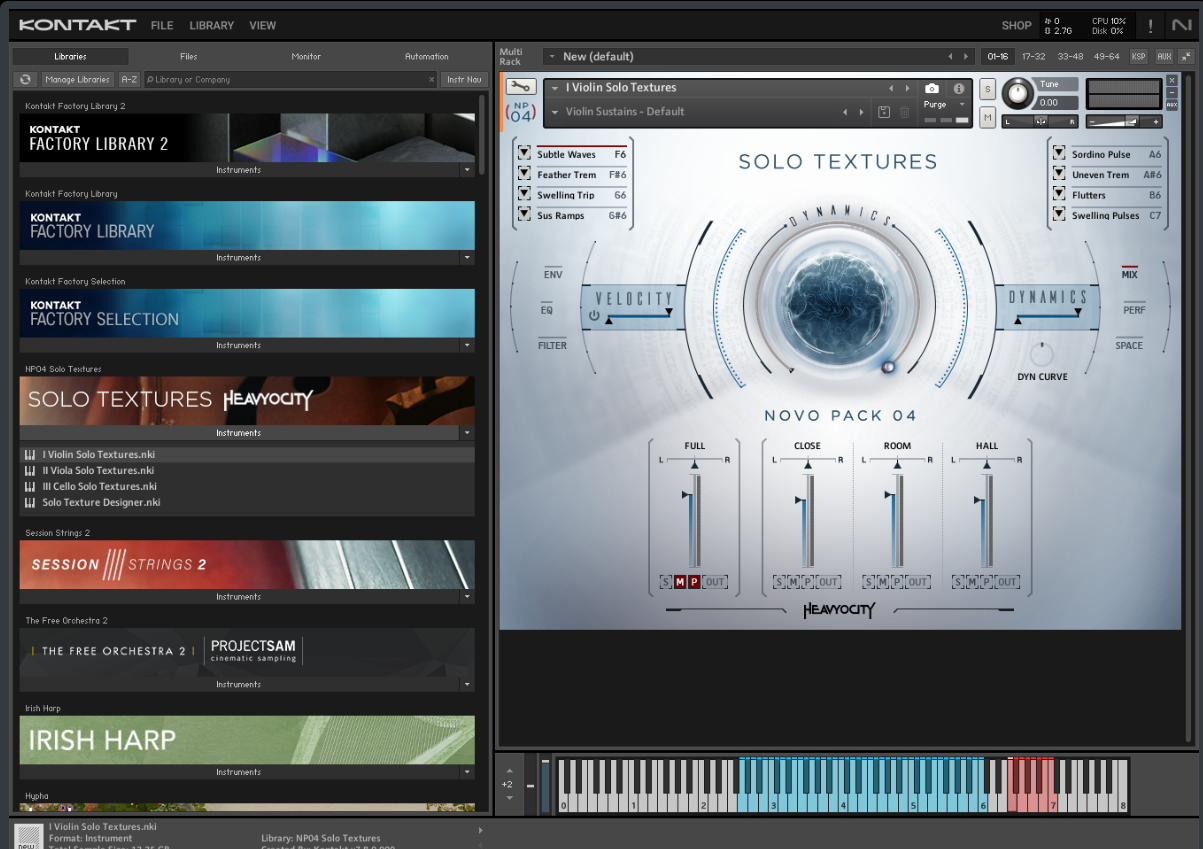Select II Viola Solo Textures.nki
The image size is (1203, 849).
pyautogui.click(x=98, y=470)
